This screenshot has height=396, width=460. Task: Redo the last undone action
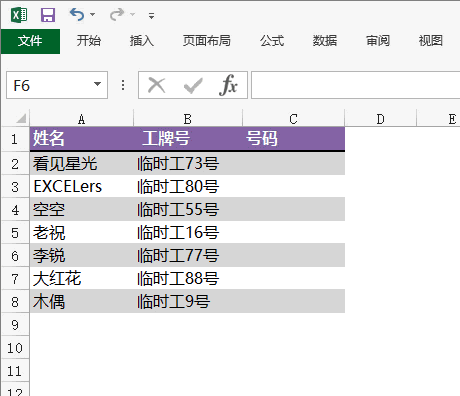coord(117,14)
